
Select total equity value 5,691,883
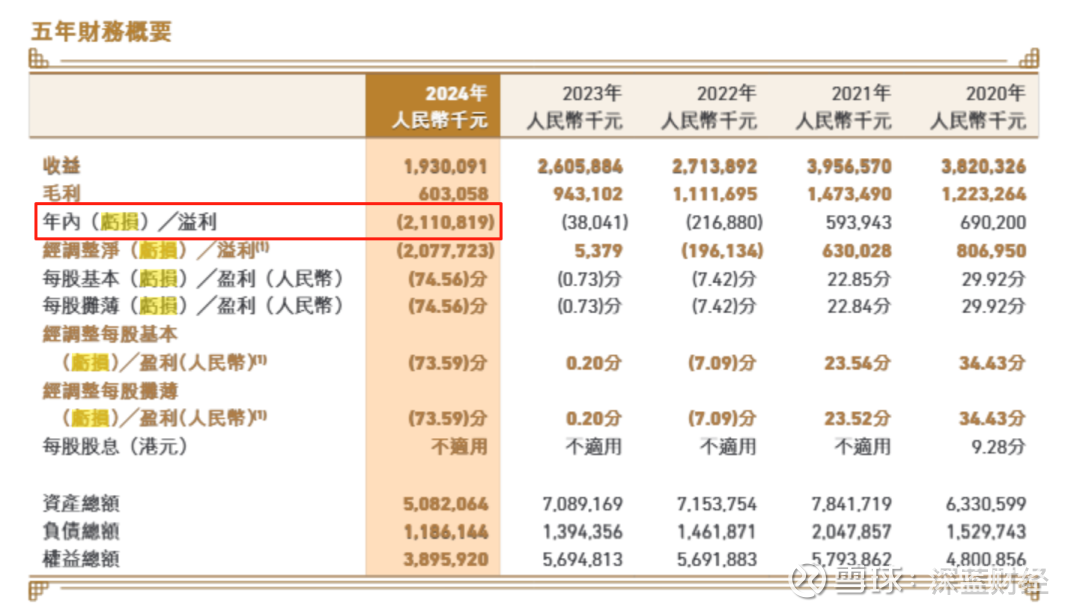click(717, 560)
